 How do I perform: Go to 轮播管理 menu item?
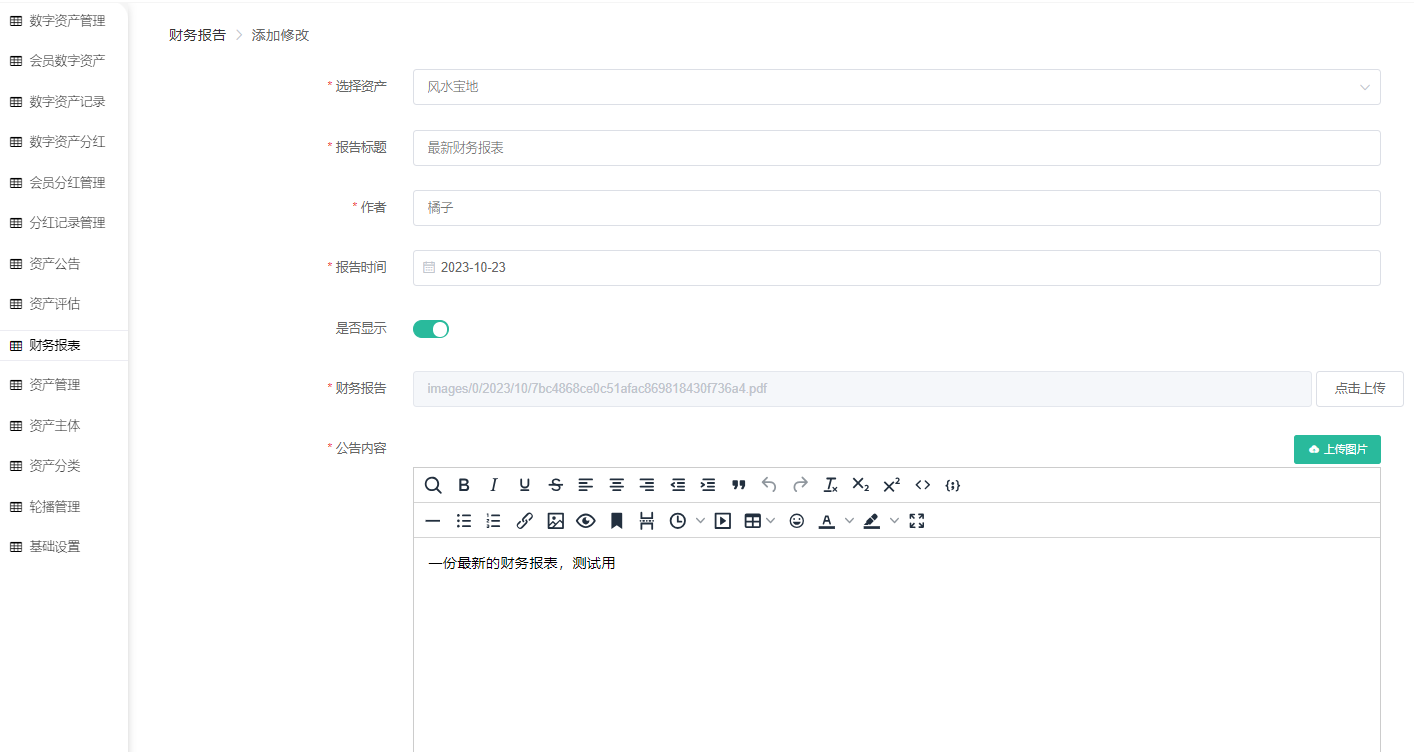pos(55,507)
